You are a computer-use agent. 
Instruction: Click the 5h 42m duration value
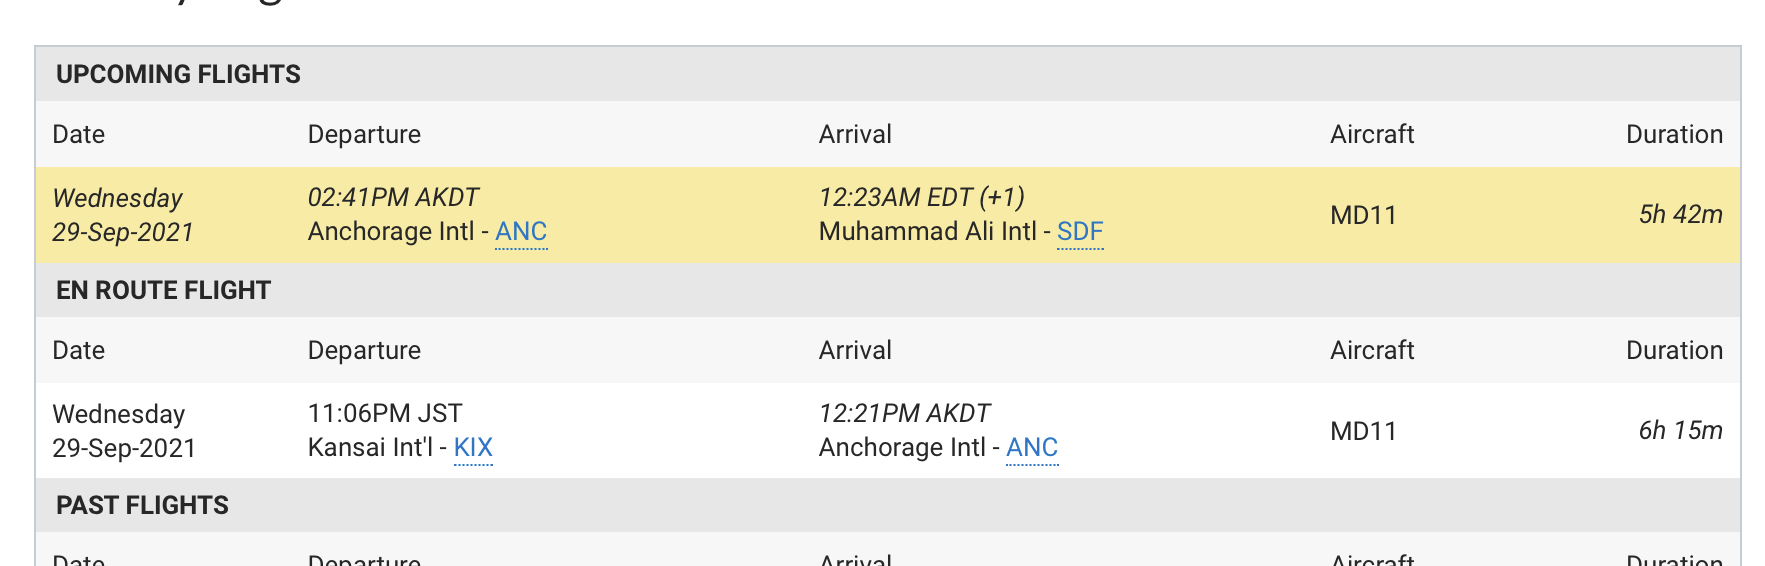click(1680, 215)
